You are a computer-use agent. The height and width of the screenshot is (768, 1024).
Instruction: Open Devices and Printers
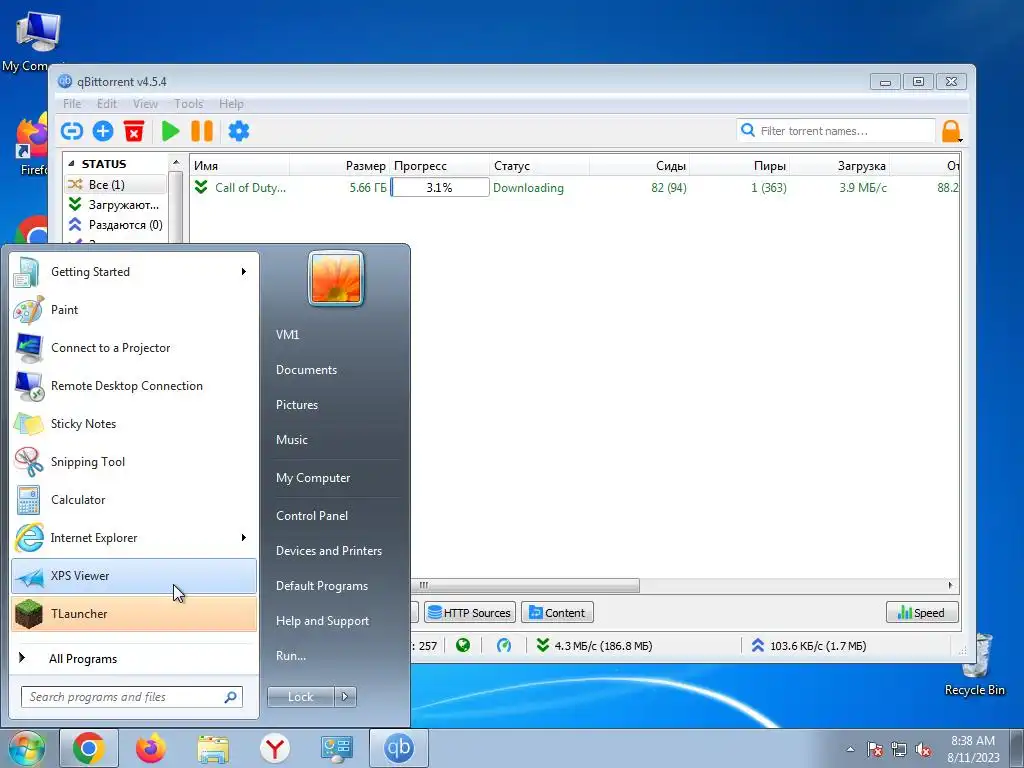point(328,551)
